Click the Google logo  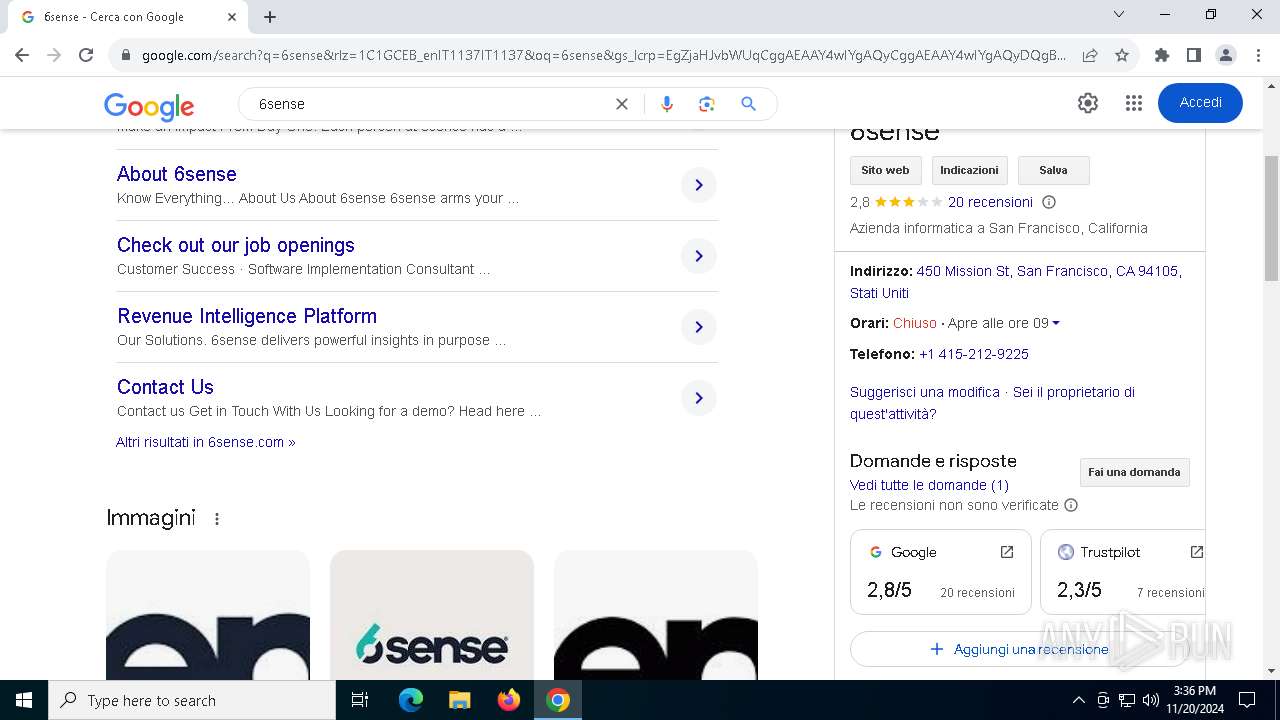pyautogui.click(x=149, y=106)
